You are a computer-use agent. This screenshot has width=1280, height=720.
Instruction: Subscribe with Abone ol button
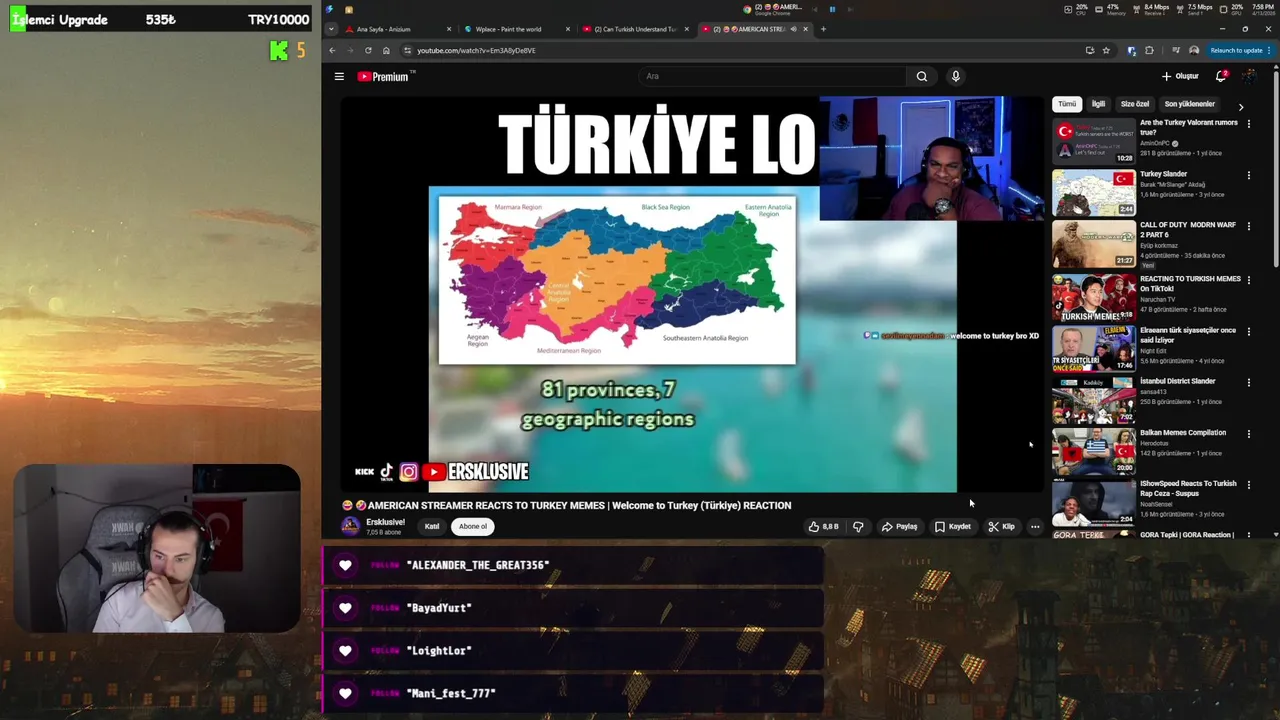[472, 526]
